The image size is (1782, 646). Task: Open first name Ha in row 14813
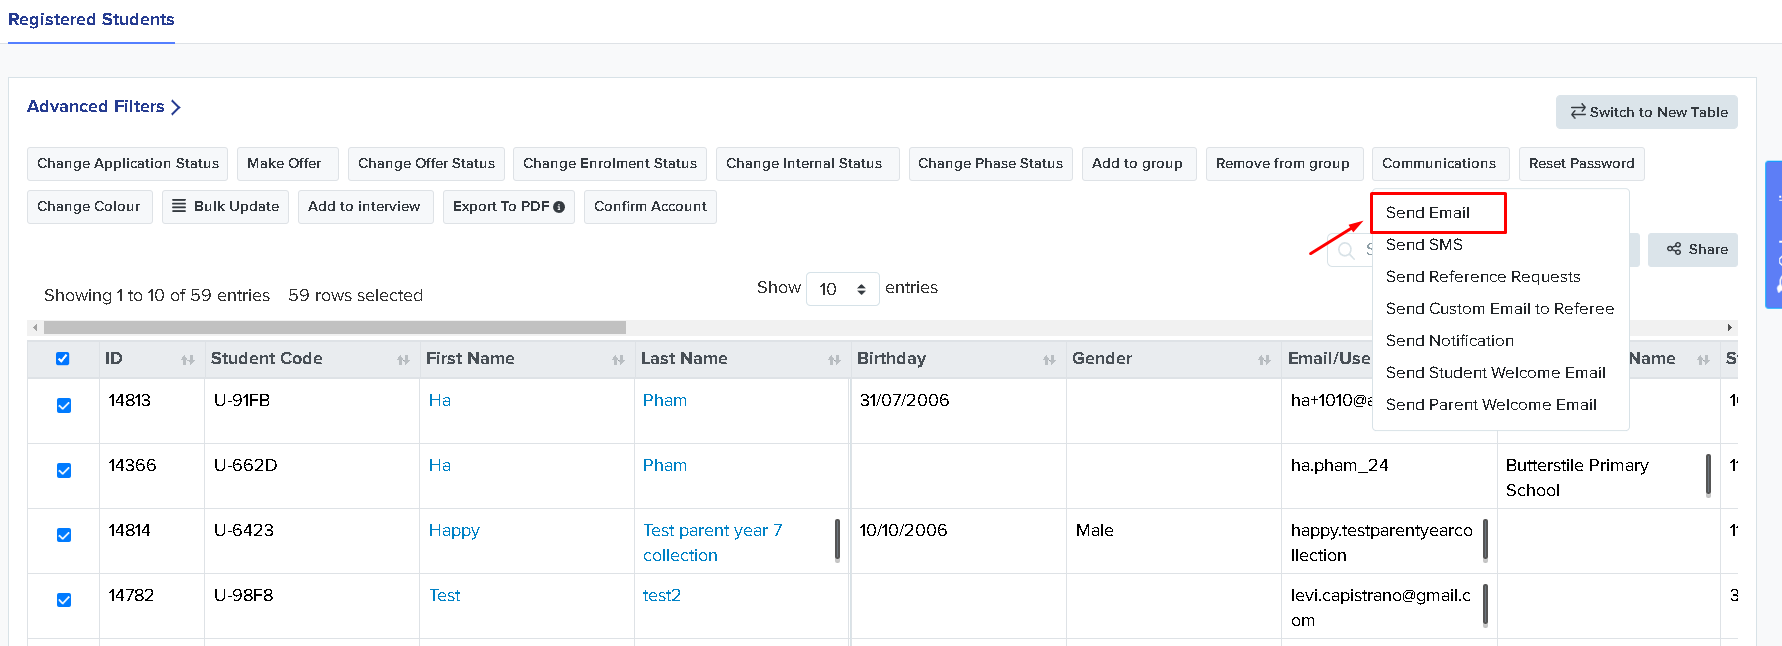pos(439,401)
